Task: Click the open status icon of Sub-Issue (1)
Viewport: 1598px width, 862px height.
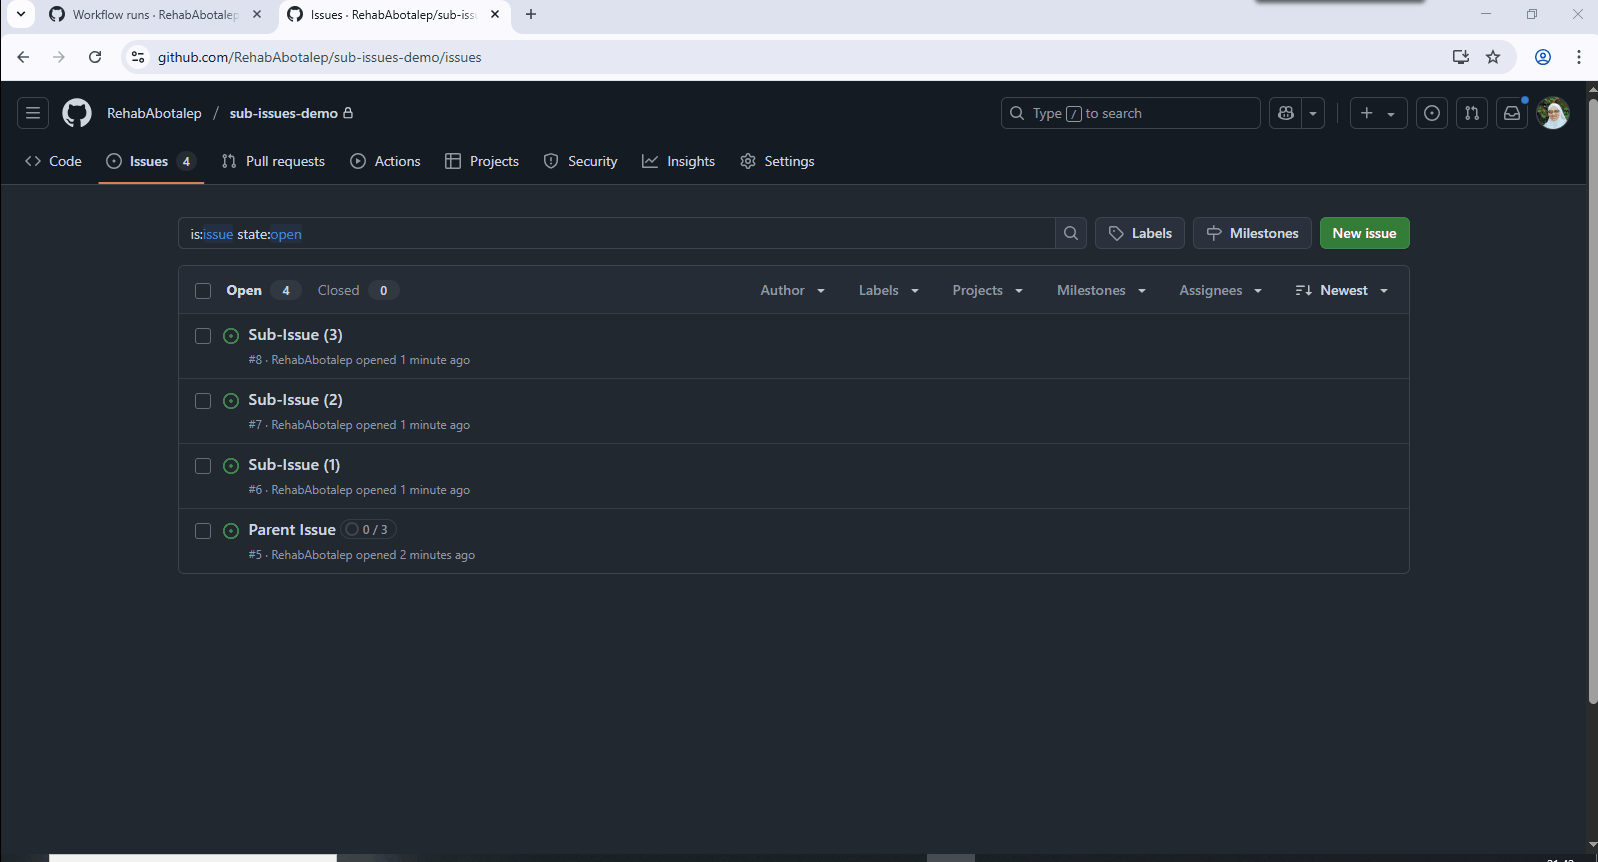Action: point(231,466)
